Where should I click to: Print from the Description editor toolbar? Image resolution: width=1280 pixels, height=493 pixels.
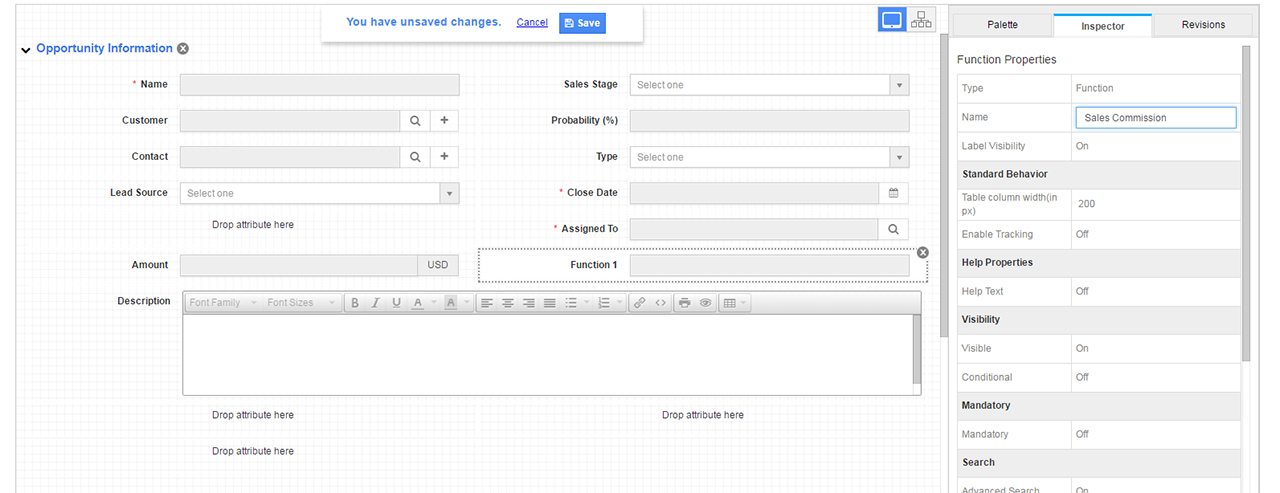click(684, 303)
